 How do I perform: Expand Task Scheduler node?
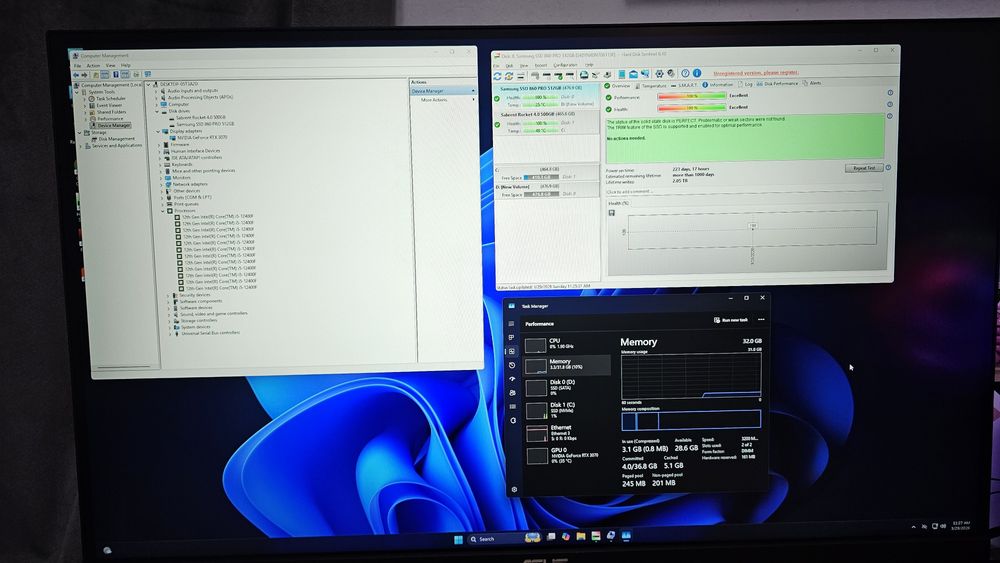(x=84, y=99)
